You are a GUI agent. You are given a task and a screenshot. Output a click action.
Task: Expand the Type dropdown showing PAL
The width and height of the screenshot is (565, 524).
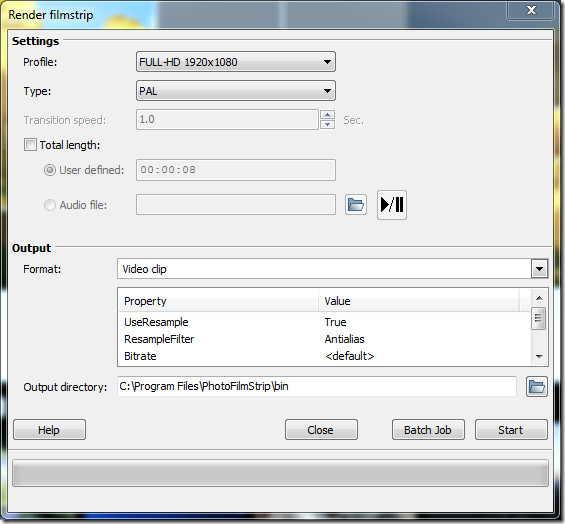point(236,91)
